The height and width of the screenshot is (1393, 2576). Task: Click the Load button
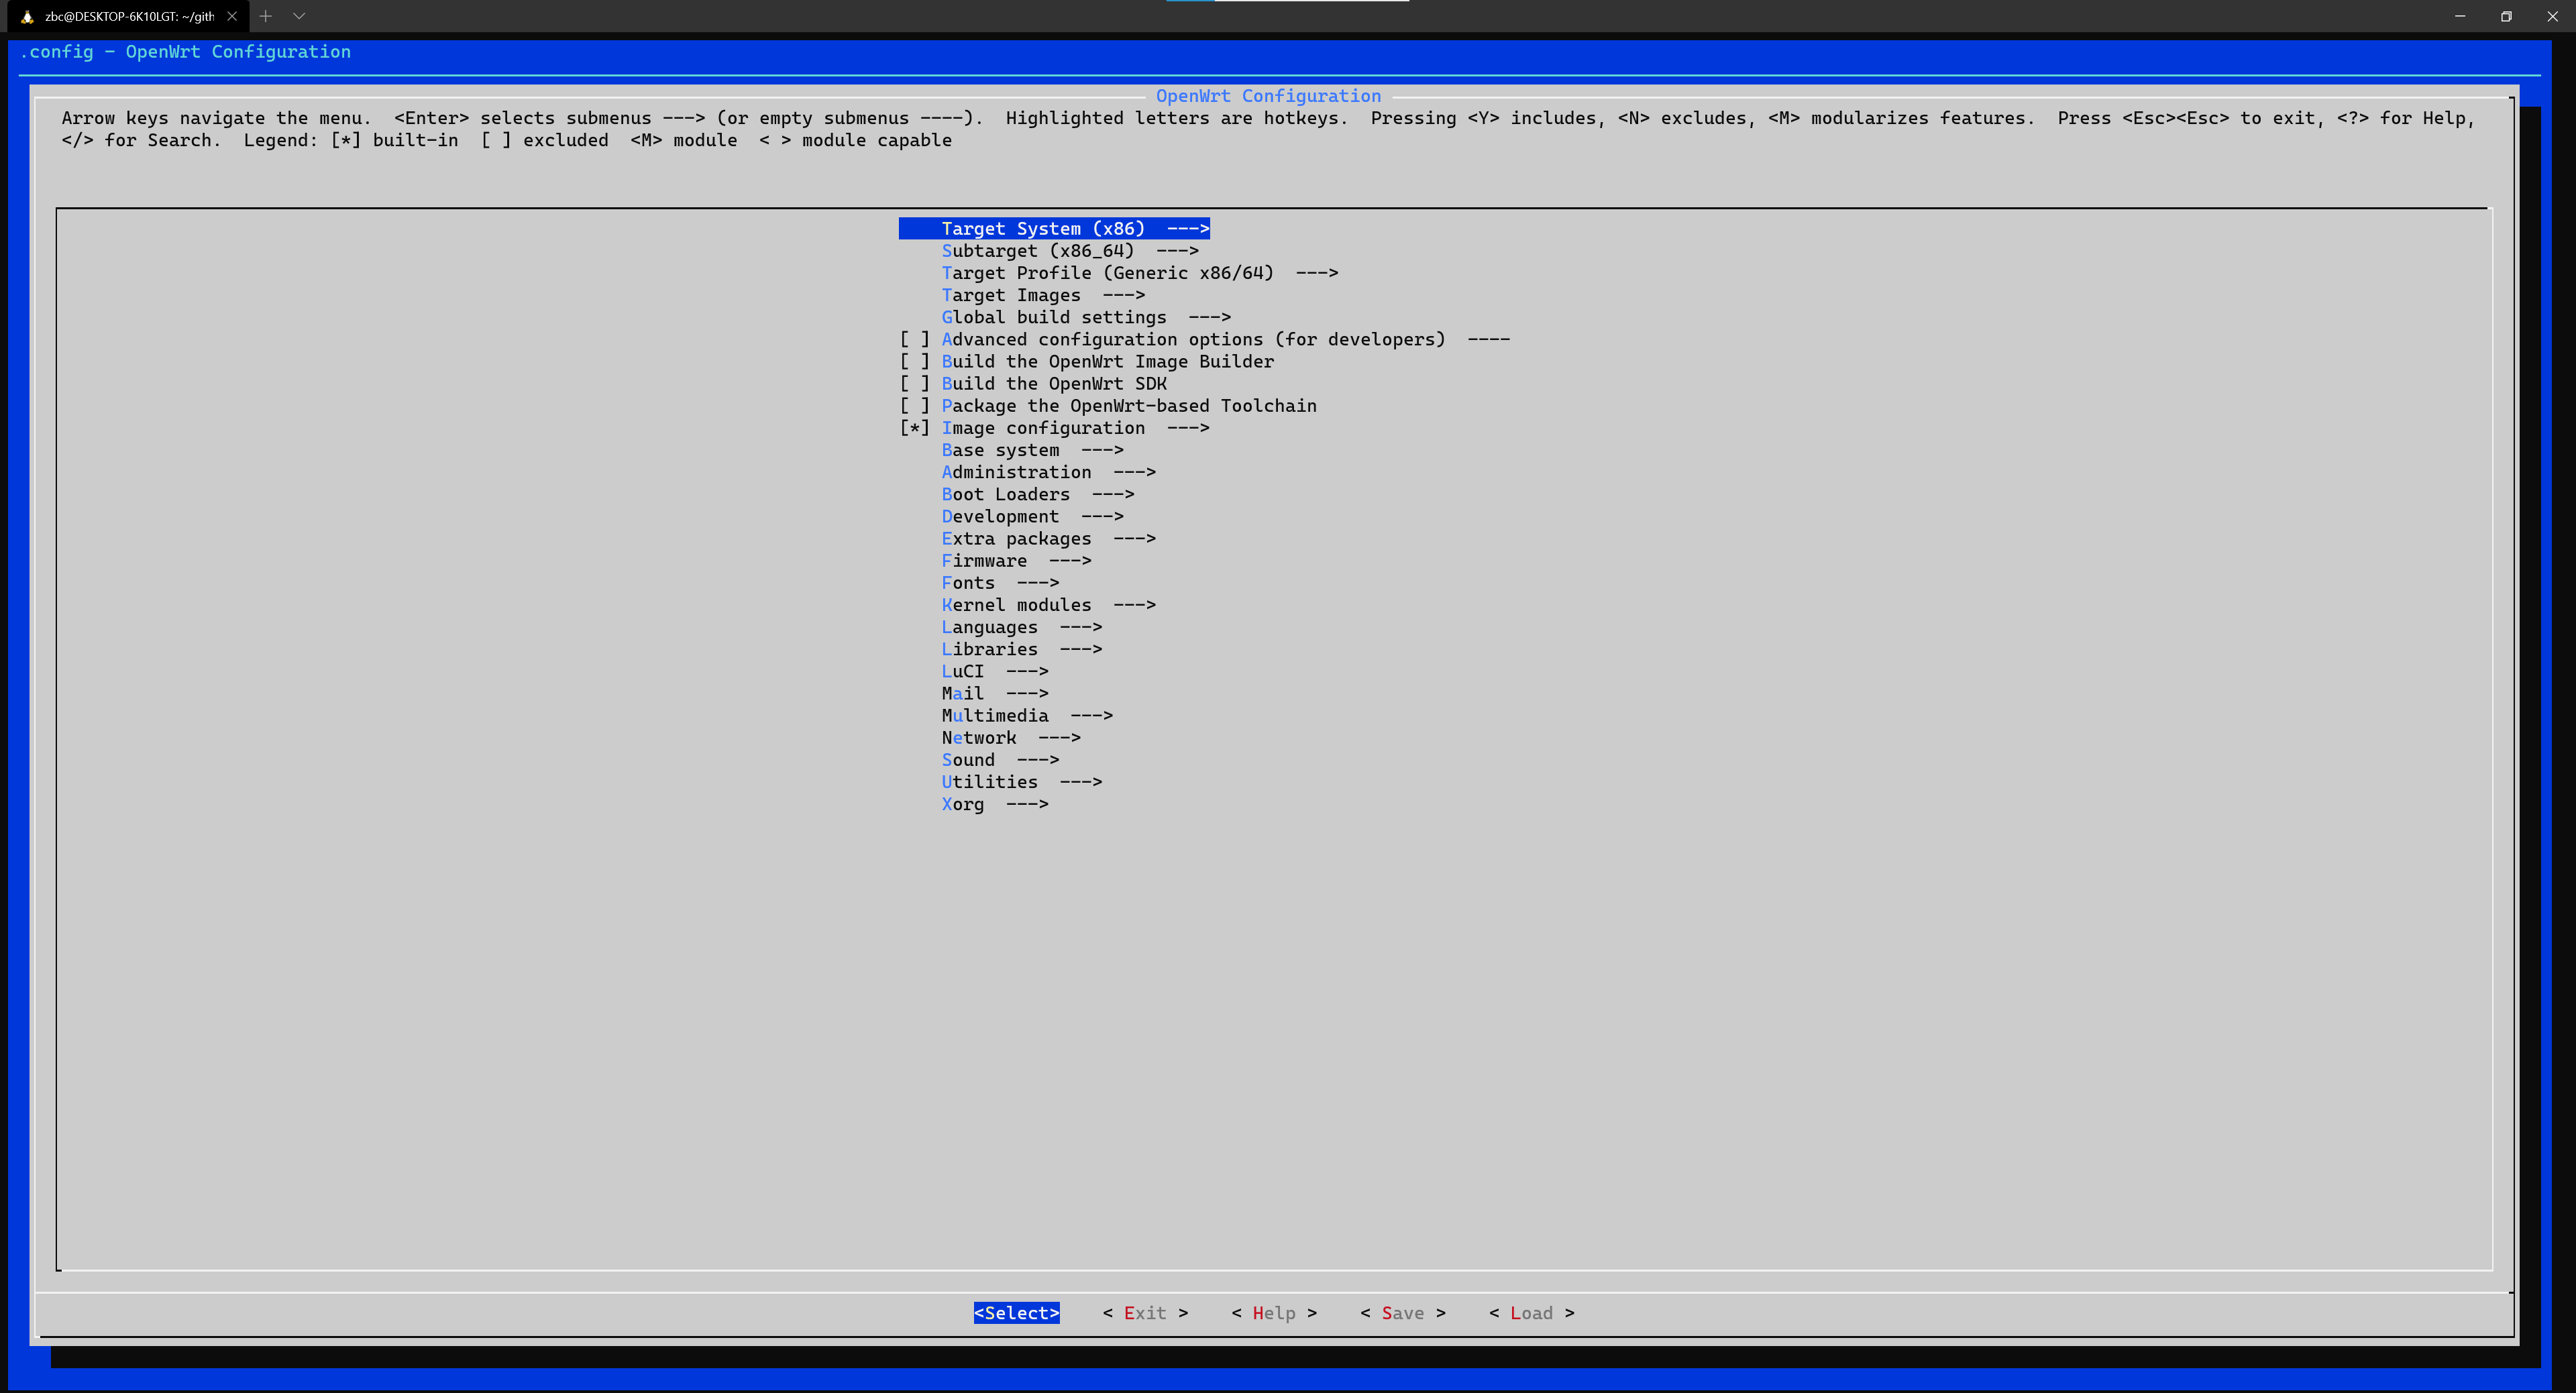point(1531,1313)
